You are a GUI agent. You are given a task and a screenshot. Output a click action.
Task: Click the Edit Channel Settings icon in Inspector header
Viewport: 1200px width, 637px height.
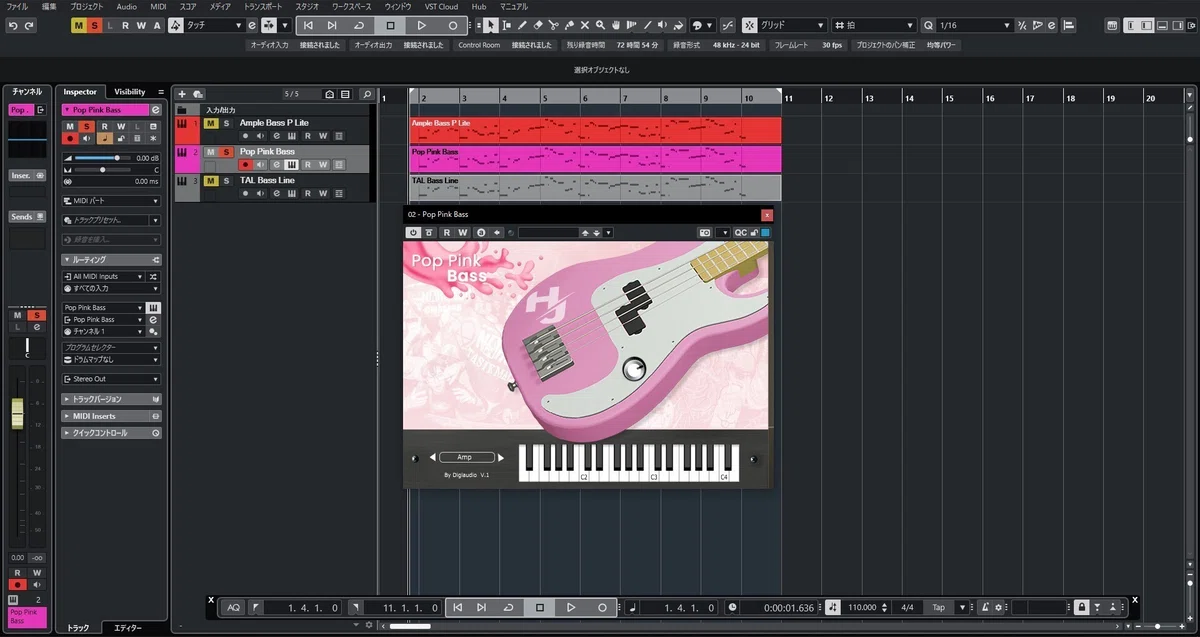(x=155, y=110)
